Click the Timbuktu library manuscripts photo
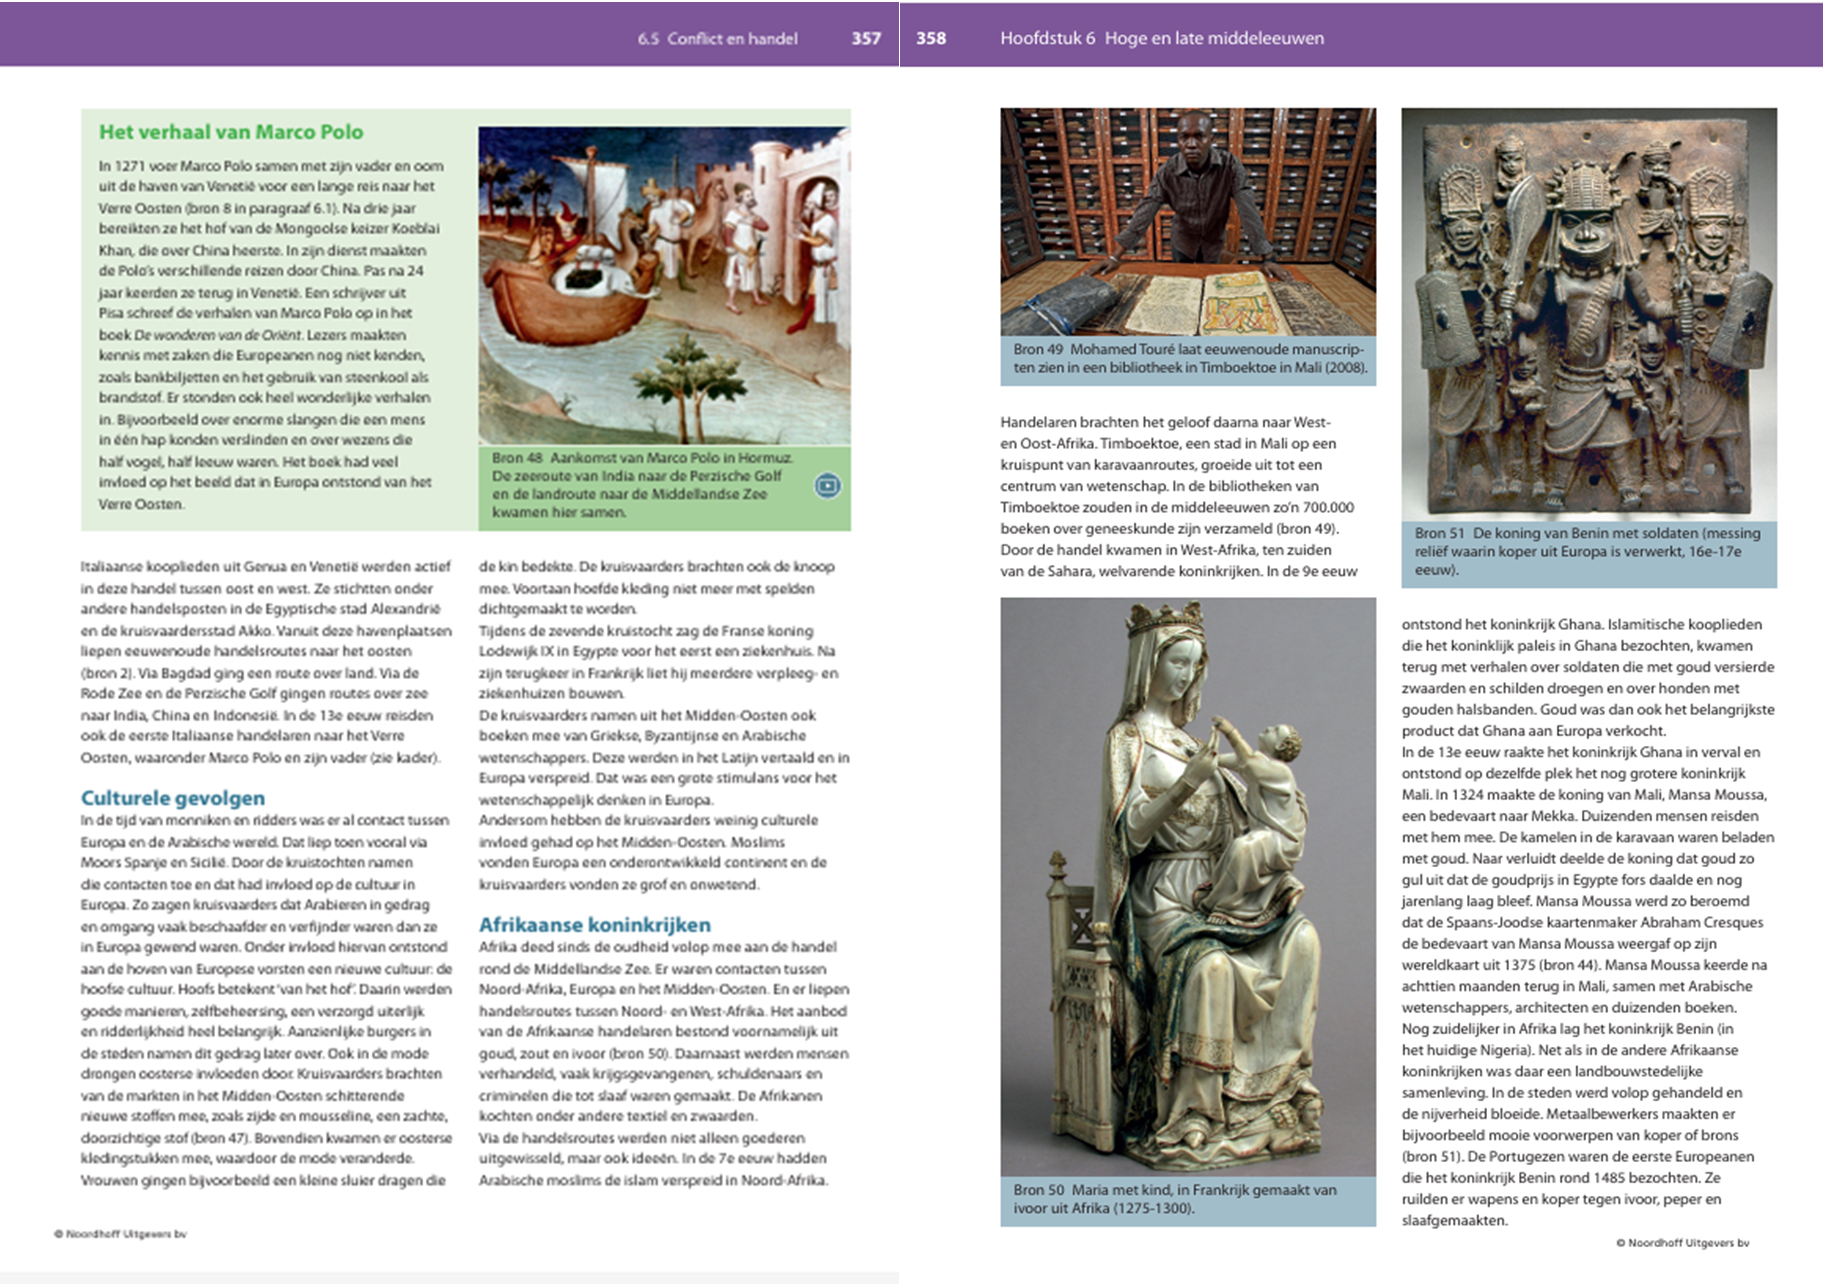The width and height of the screenshot is (1823, 1284). click(x=1187, y=221)
